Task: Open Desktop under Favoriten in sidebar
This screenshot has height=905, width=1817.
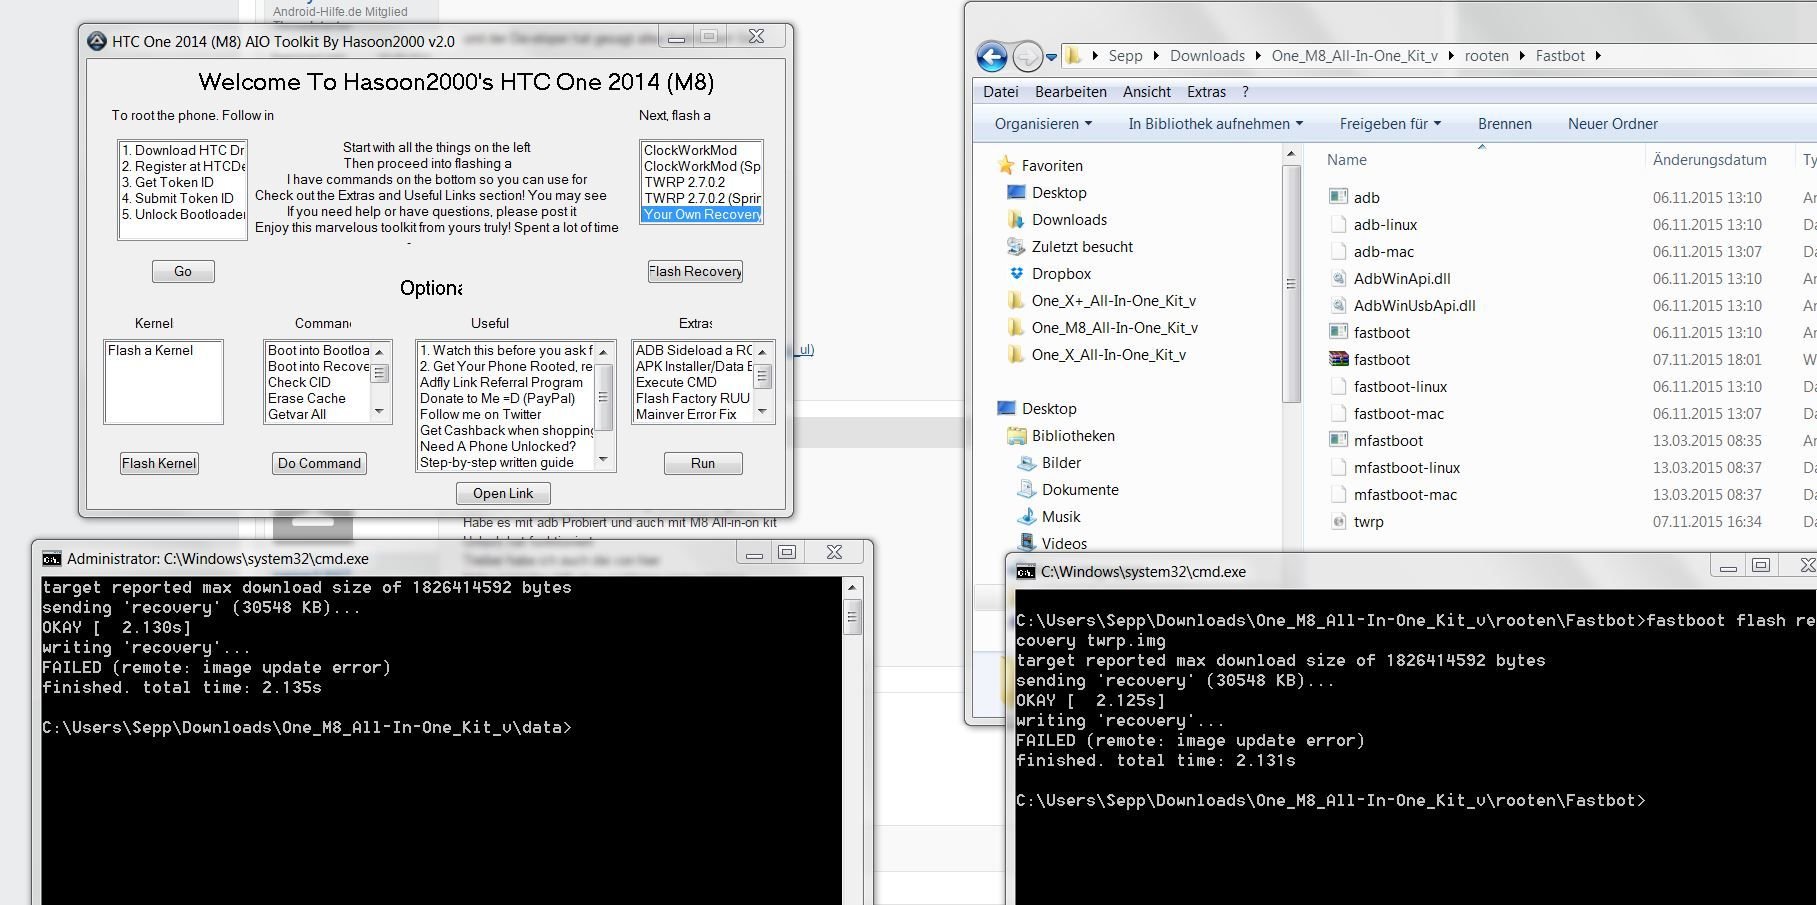Action: click(1047, 192)
